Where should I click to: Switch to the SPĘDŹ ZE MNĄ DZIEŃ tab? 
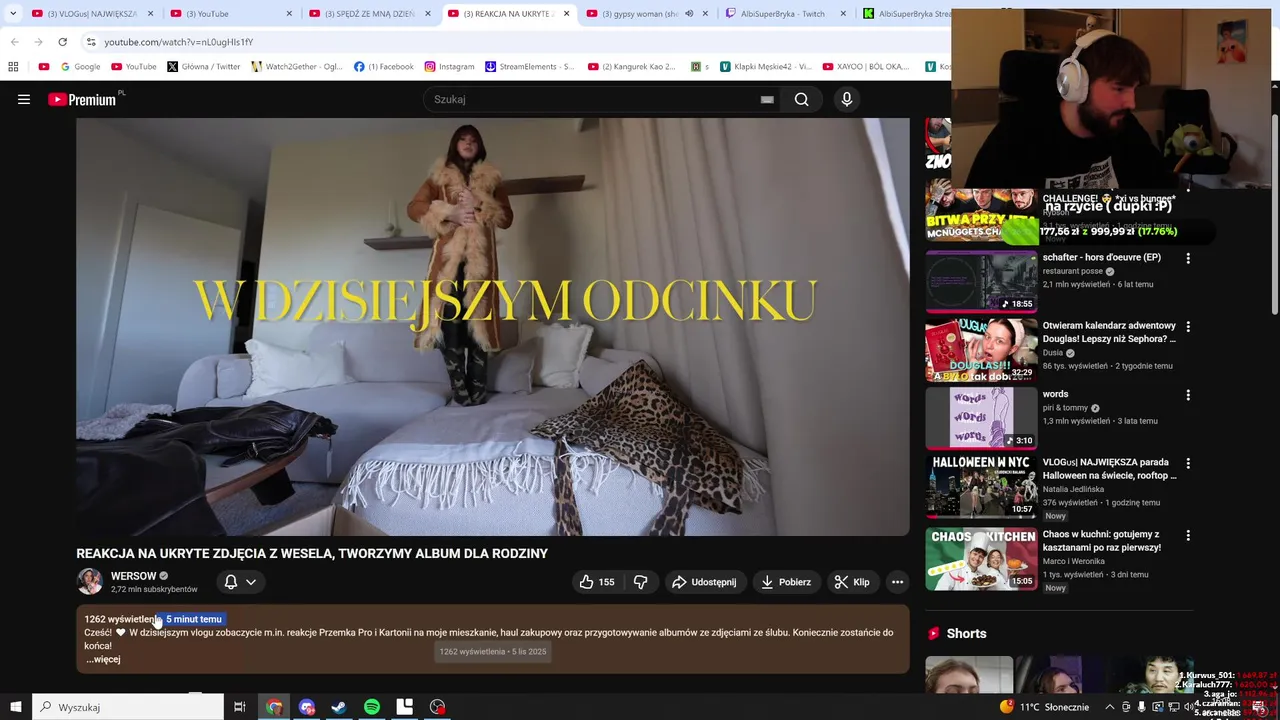pyautogui.click(x=369, y=14)
